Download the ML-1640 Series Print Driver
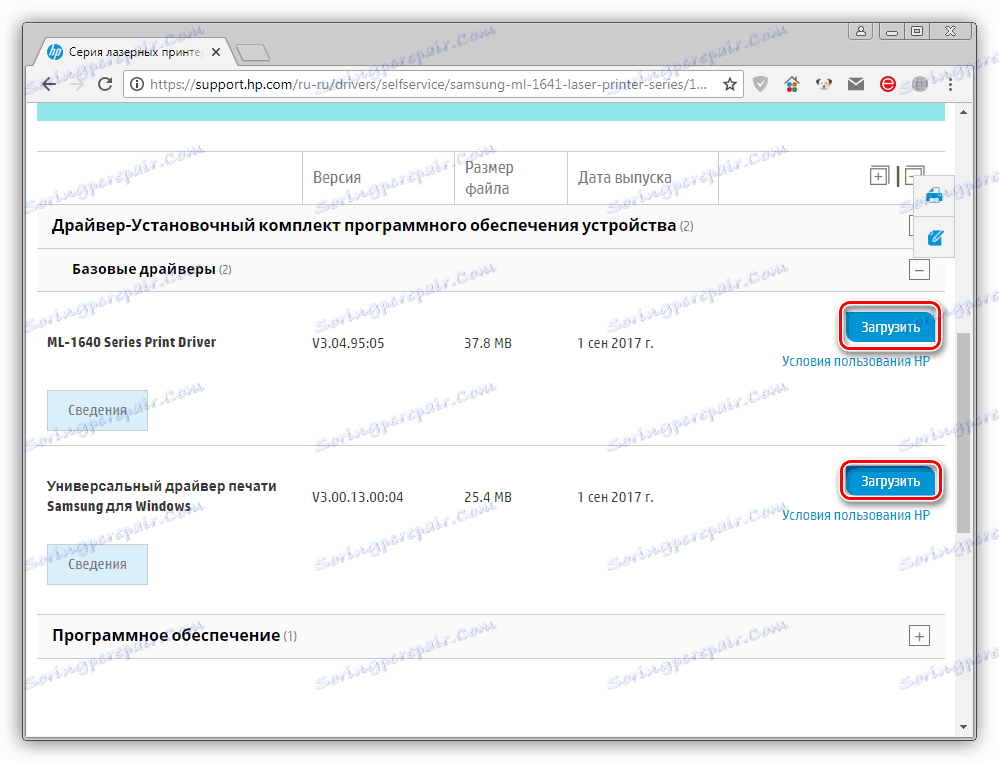Image resolution: width=999 pixels, height=763 pixels. pos(889,326)
